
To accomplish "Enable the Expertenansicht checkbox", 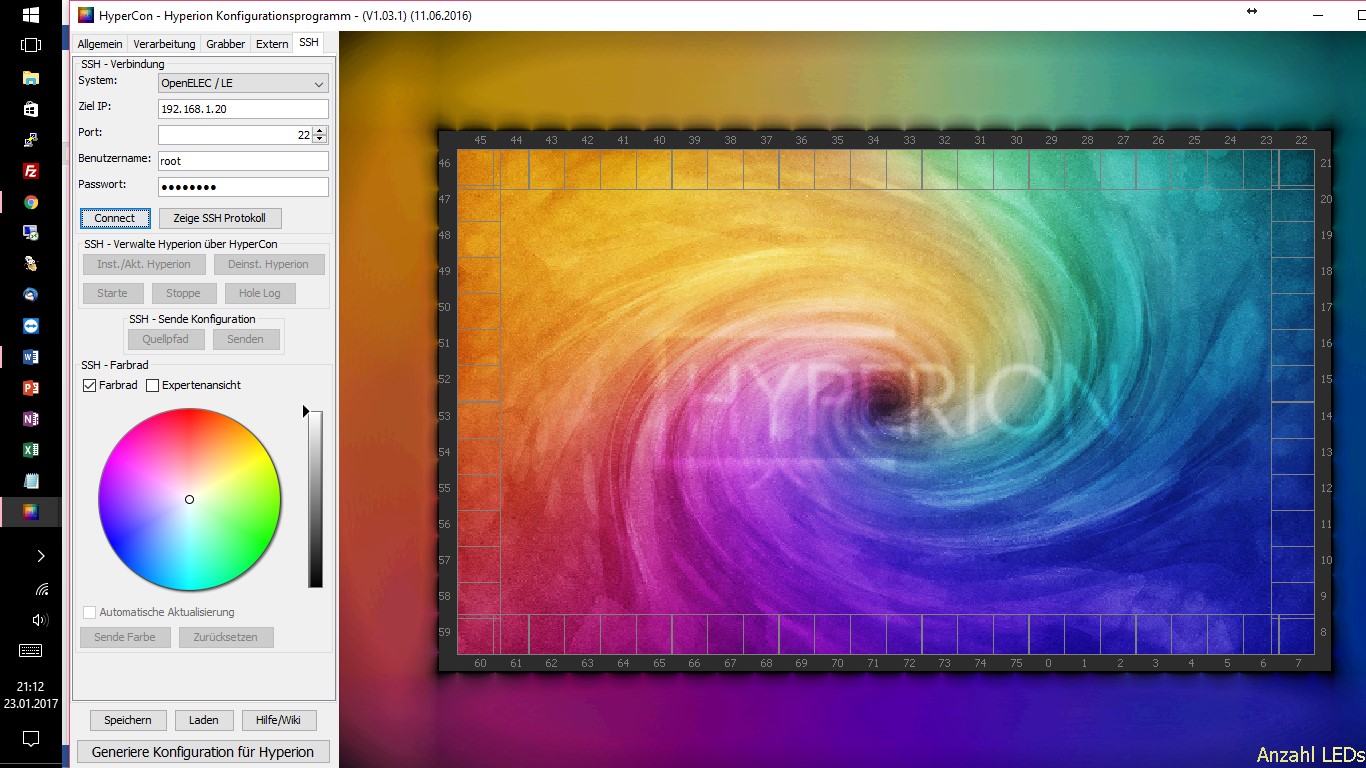I will (153, 385).
